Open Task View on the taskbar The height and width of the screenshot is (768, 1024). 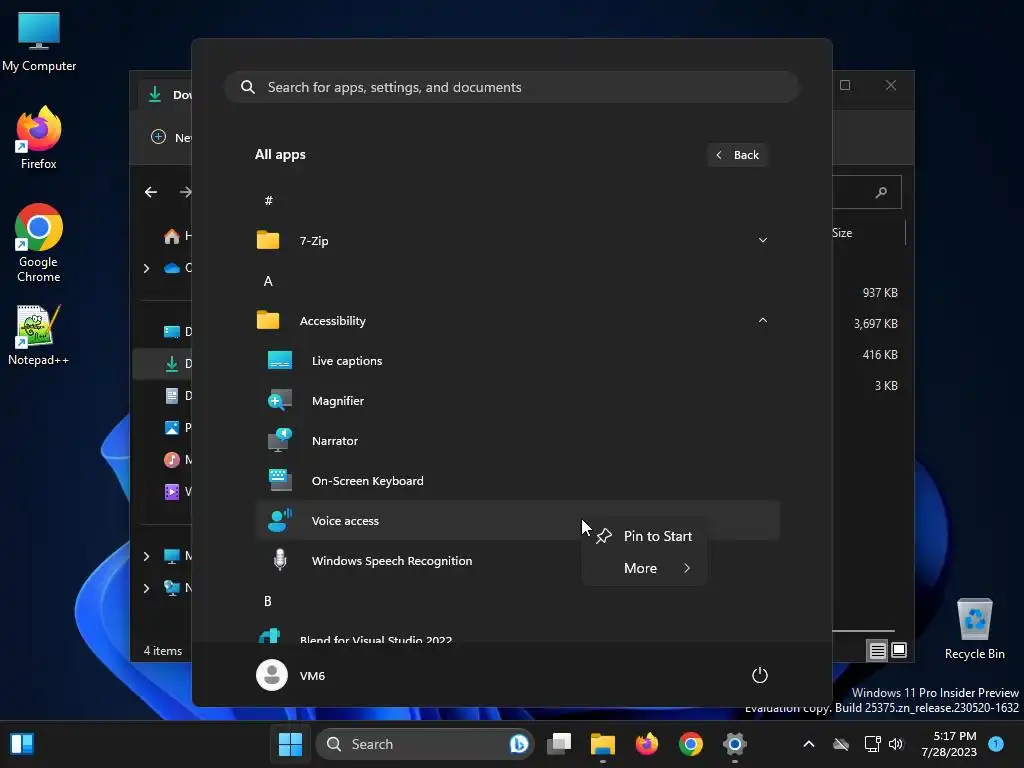pyautogui.click(x=559, y=744)
